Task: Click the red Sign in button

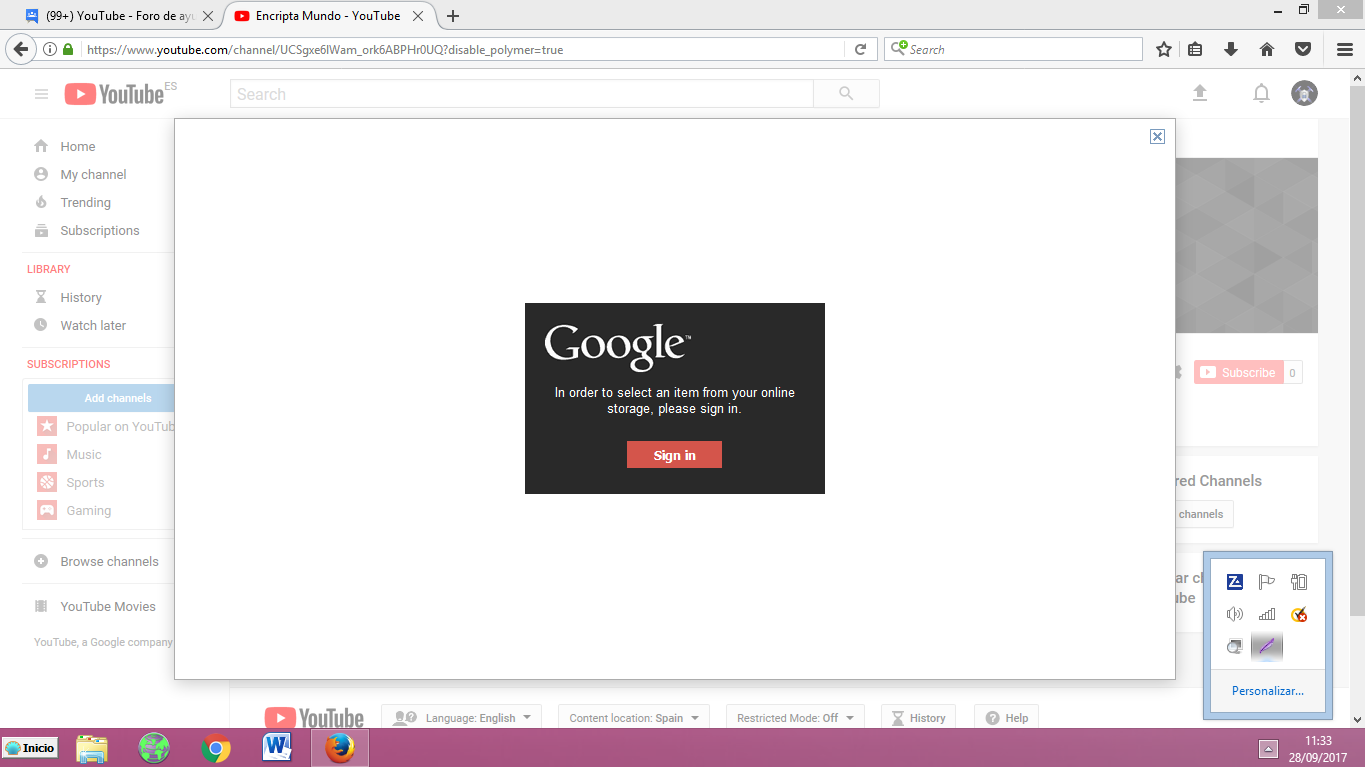Action: pyautogui.click(x=674, y=455)
